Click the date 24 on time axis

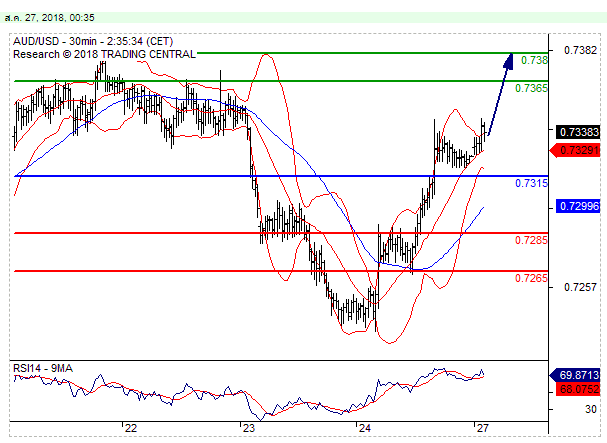[x=365, y=428]
